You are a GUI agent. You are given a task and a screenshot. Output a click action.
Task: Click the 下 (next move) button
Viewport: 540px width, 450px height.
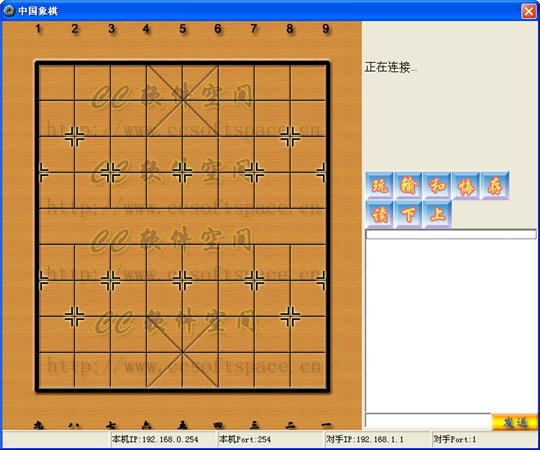pos(408,214)
